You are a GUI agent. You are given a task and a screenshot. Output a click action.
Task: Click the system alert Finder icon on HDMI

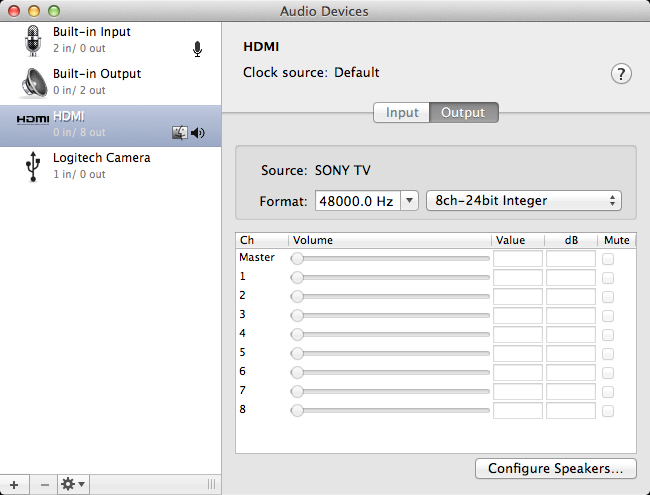coord(180,132)
